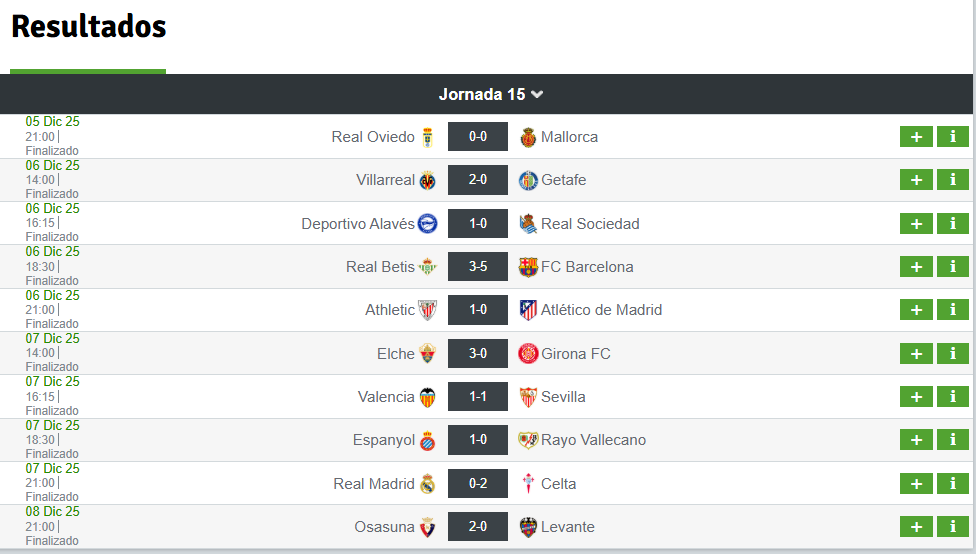Click the Rayo Vallecano crest
Image resolution: width=976 pixels, height=554 pixels.
point(528,440)
